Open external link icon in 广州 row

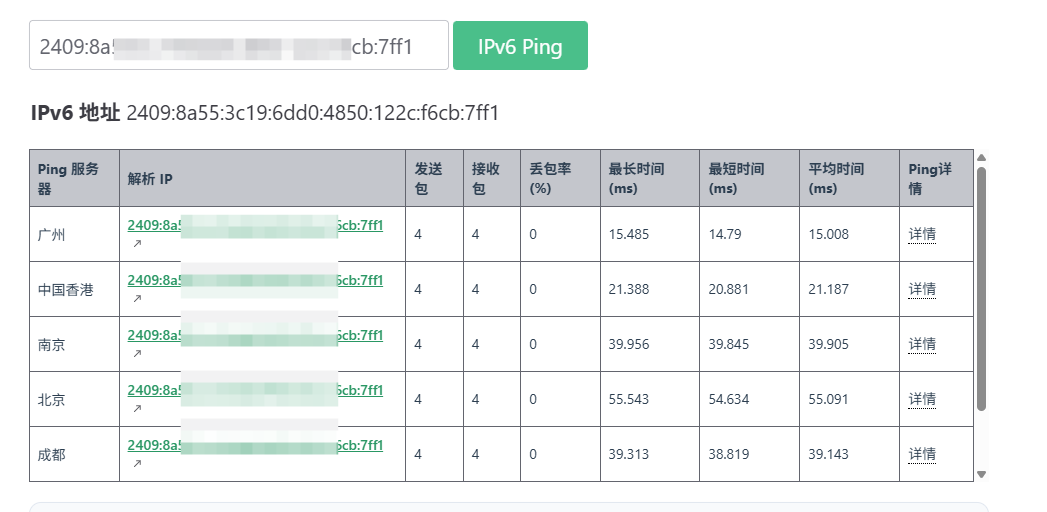point(137,243)
